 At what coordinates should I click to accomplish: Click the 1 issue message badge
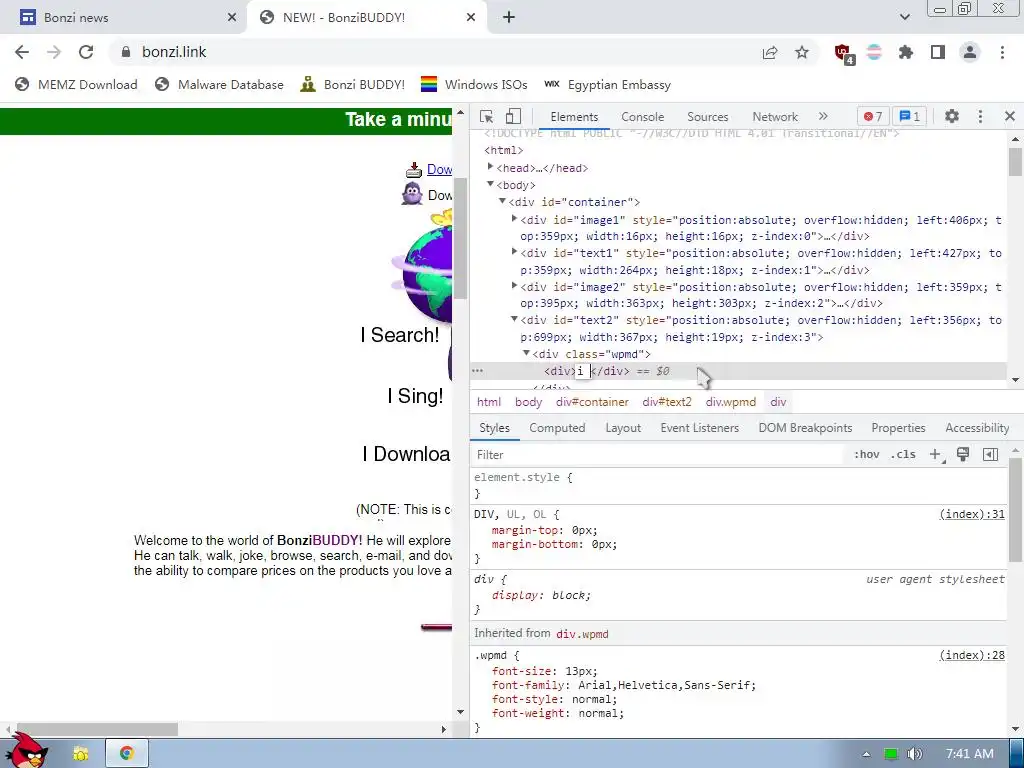(x=909, y=116)
